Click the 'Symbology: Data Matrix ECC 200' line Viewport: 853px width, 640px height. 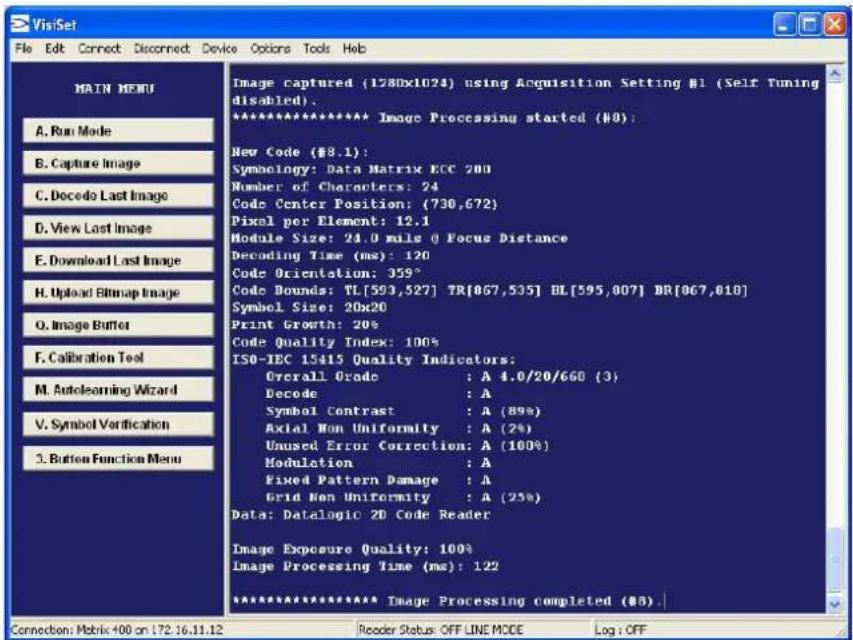click(361, 169)
